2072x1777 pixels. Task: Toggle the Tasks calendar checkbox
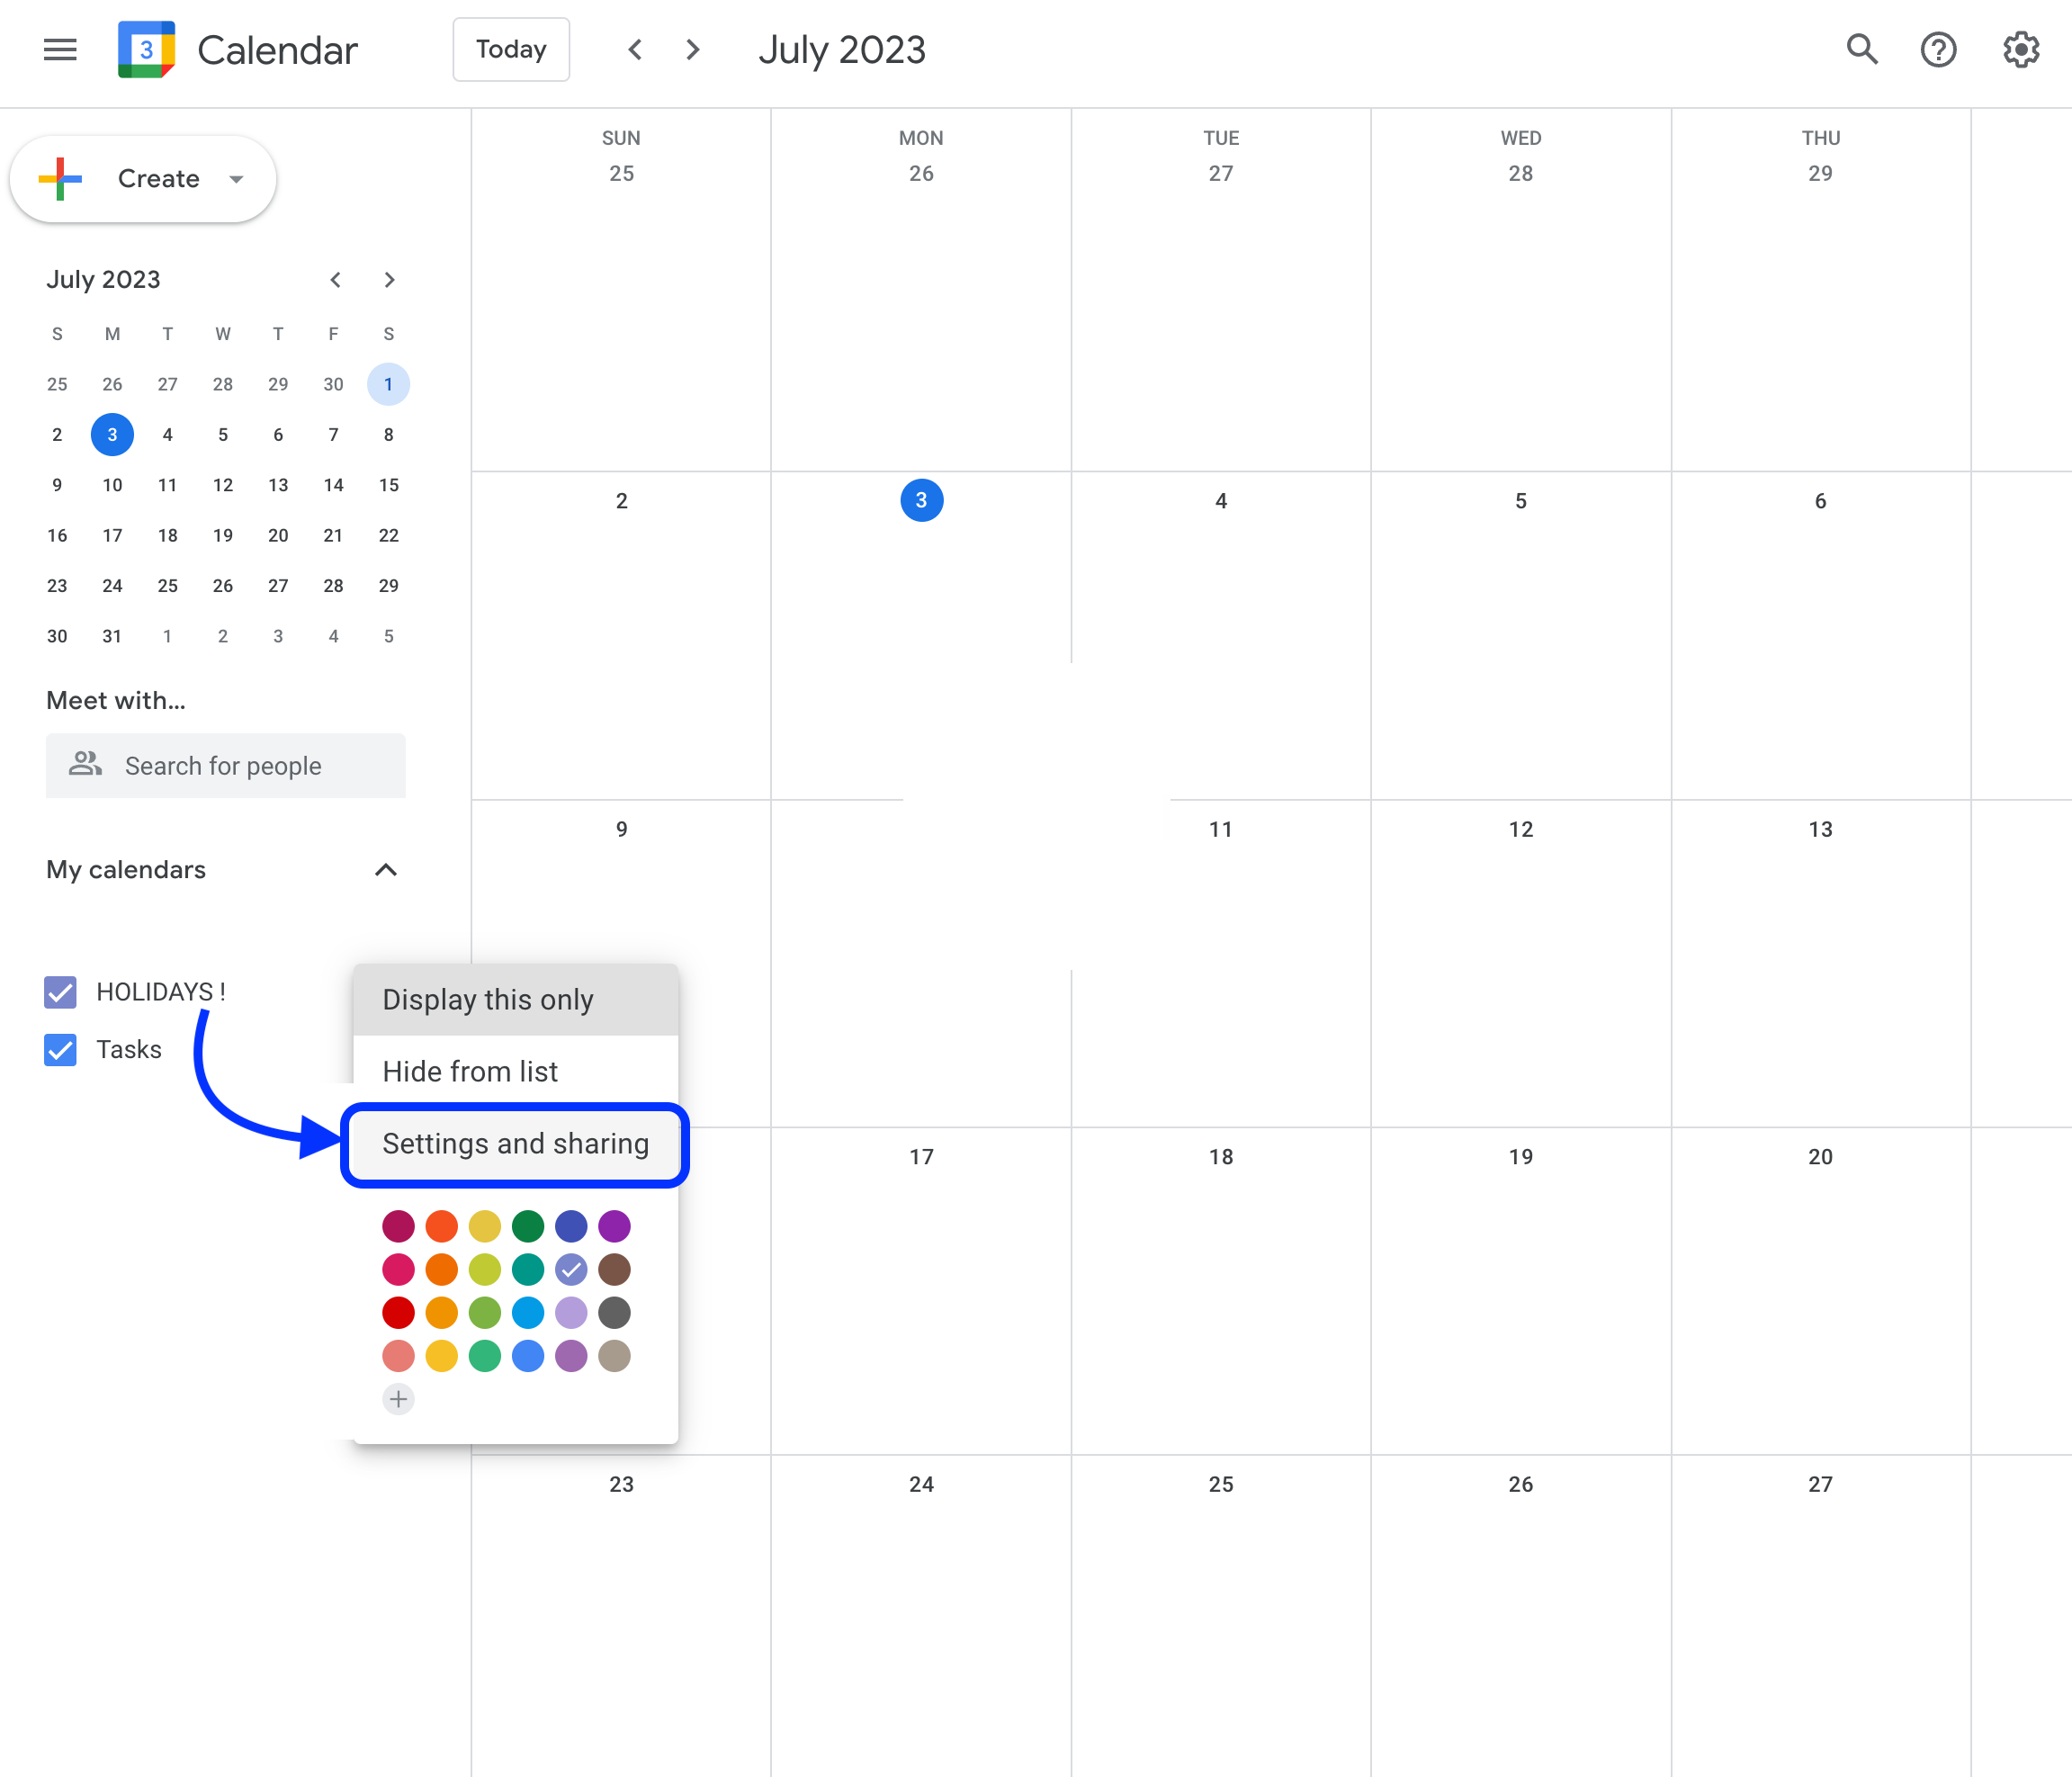(62, 1048)
